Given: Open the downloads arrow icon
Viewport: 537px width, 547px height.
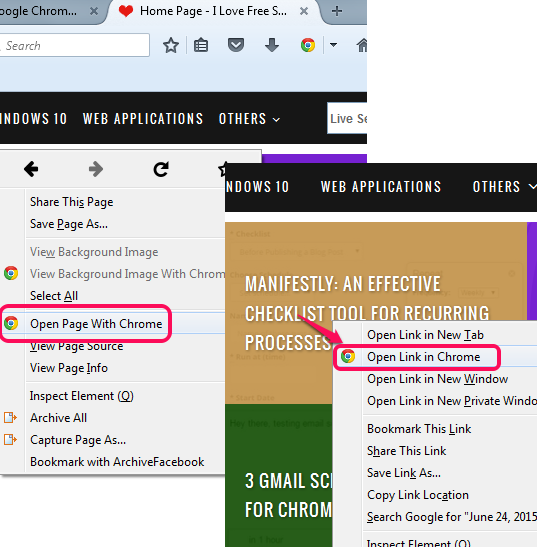Looking at the screenshot, I should [x=272, y=45].
